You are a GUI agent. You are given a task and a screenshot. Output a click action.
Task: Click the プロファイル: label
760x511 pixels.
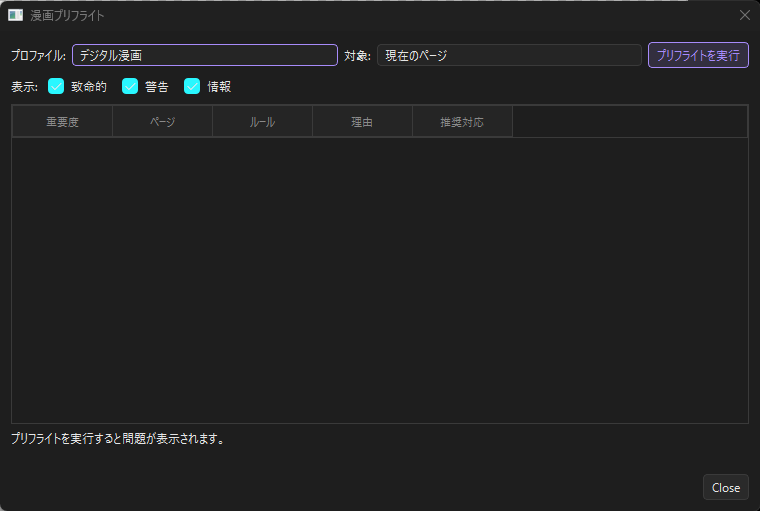pos(38,56)
